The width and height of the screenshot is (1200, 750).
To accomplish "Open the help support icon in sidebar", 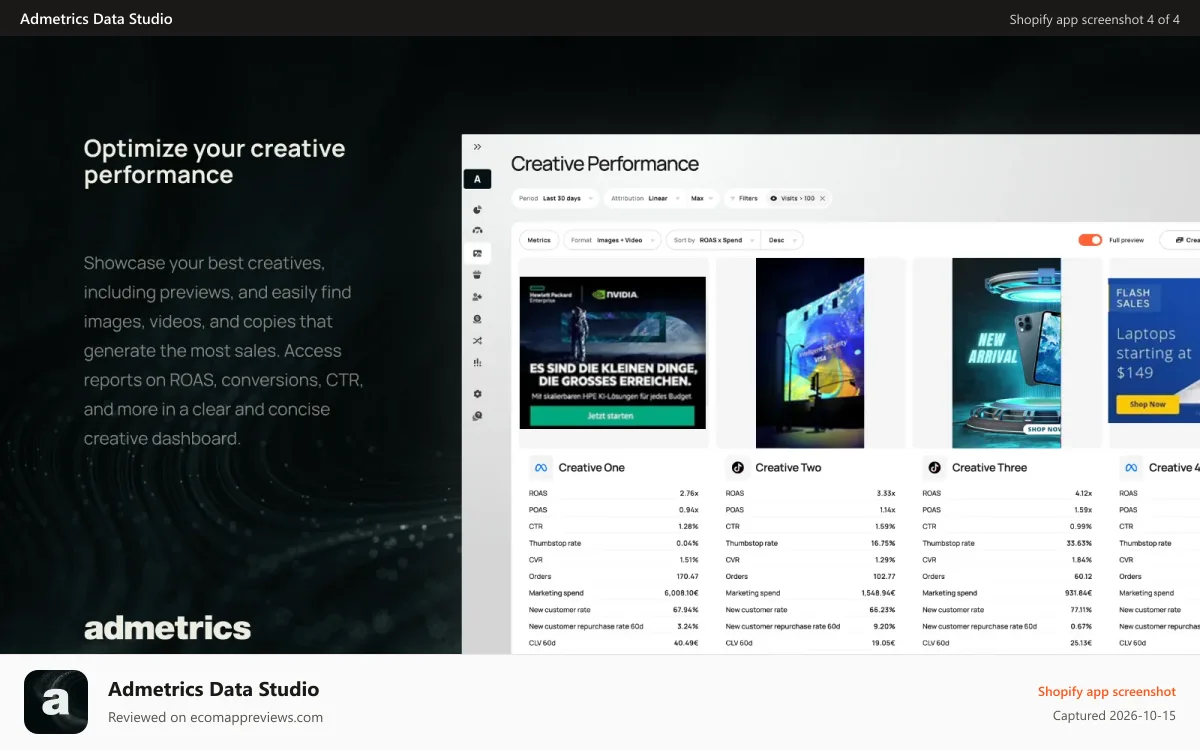I will [477, 416].
